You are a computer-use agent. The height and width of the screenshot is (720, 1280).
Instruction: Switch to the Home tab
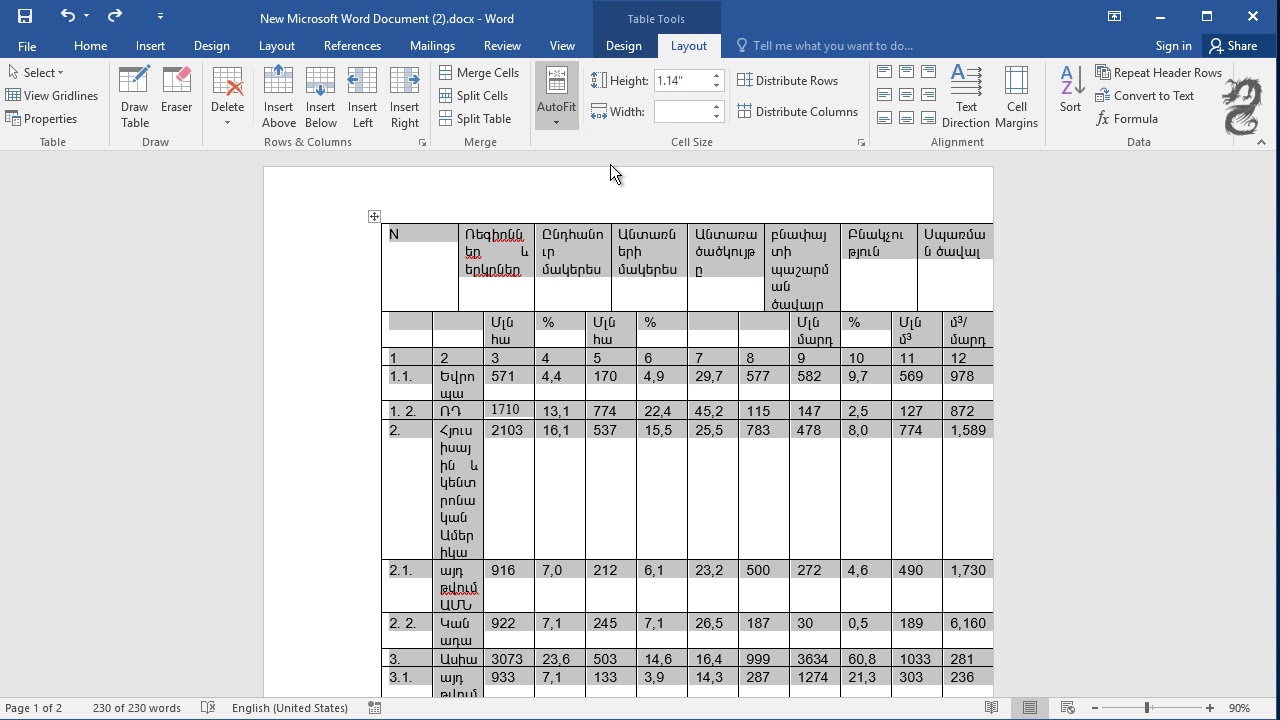pyautogui.click(x=90, y=46)
